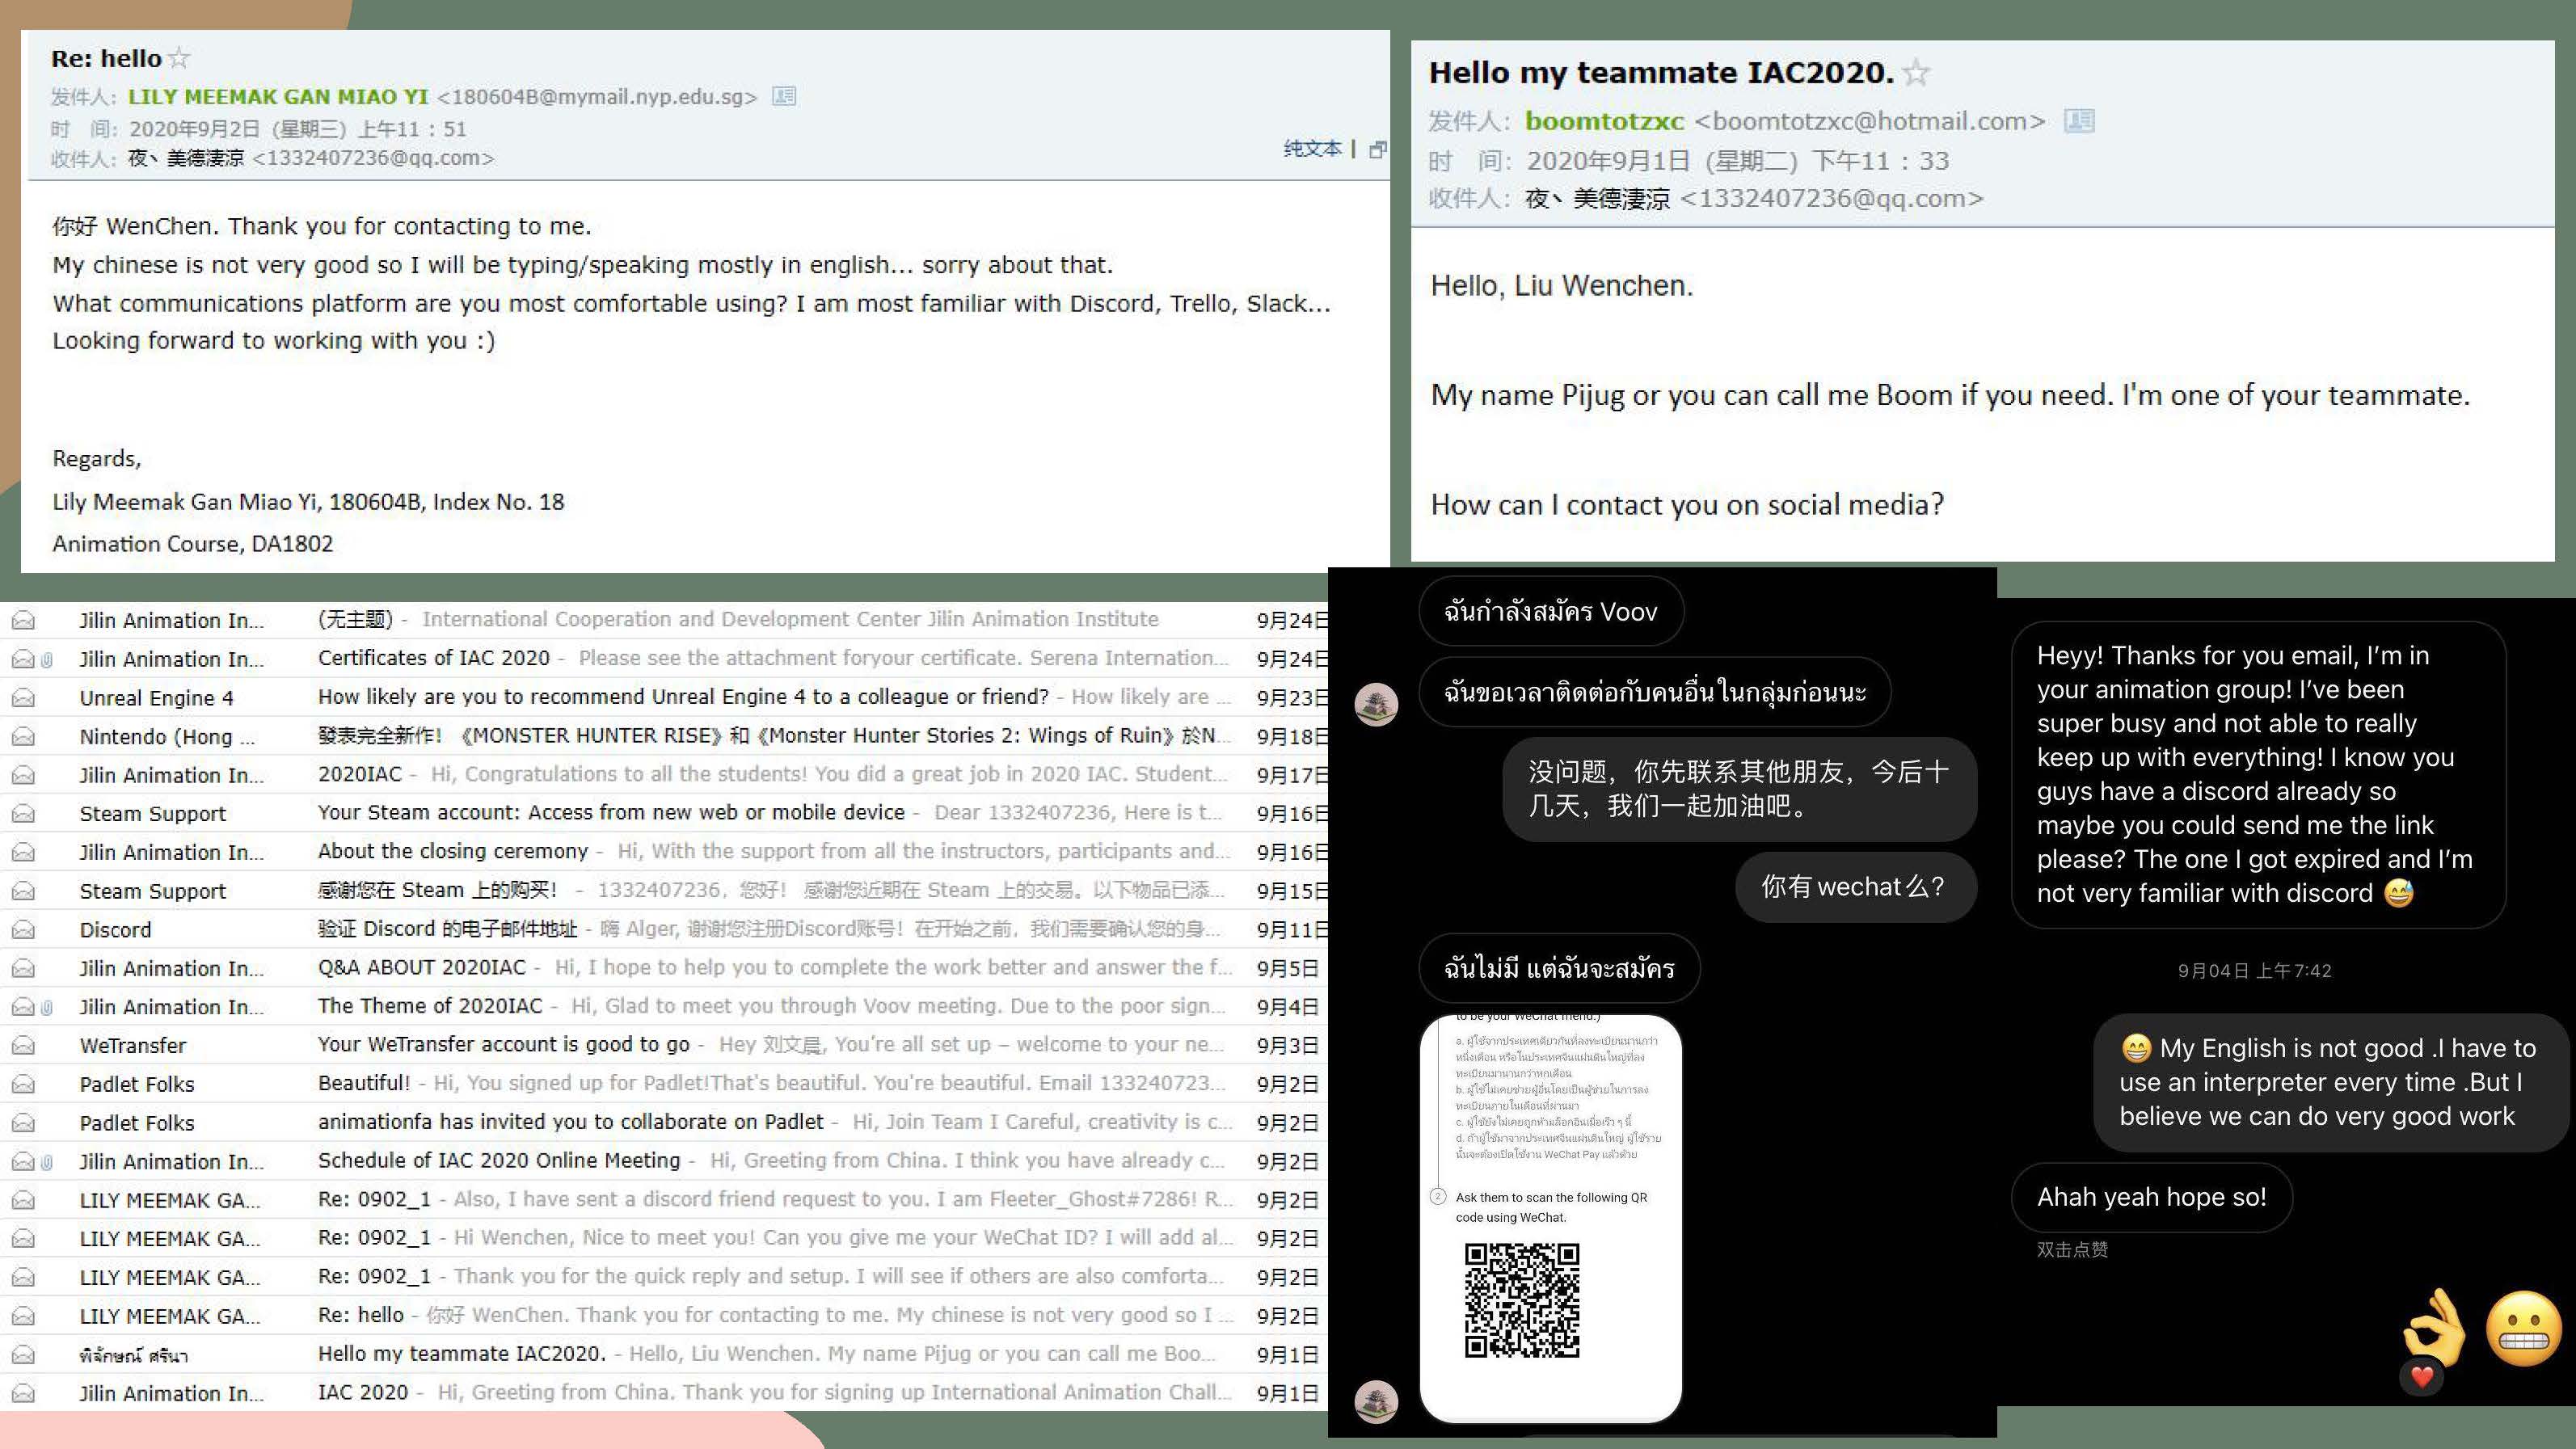The width and height of the screenshot is (2576, 1449).
Task: Click paperclip attachment icon on Certificates of IAC 2020 row
Action: [47, 659]
